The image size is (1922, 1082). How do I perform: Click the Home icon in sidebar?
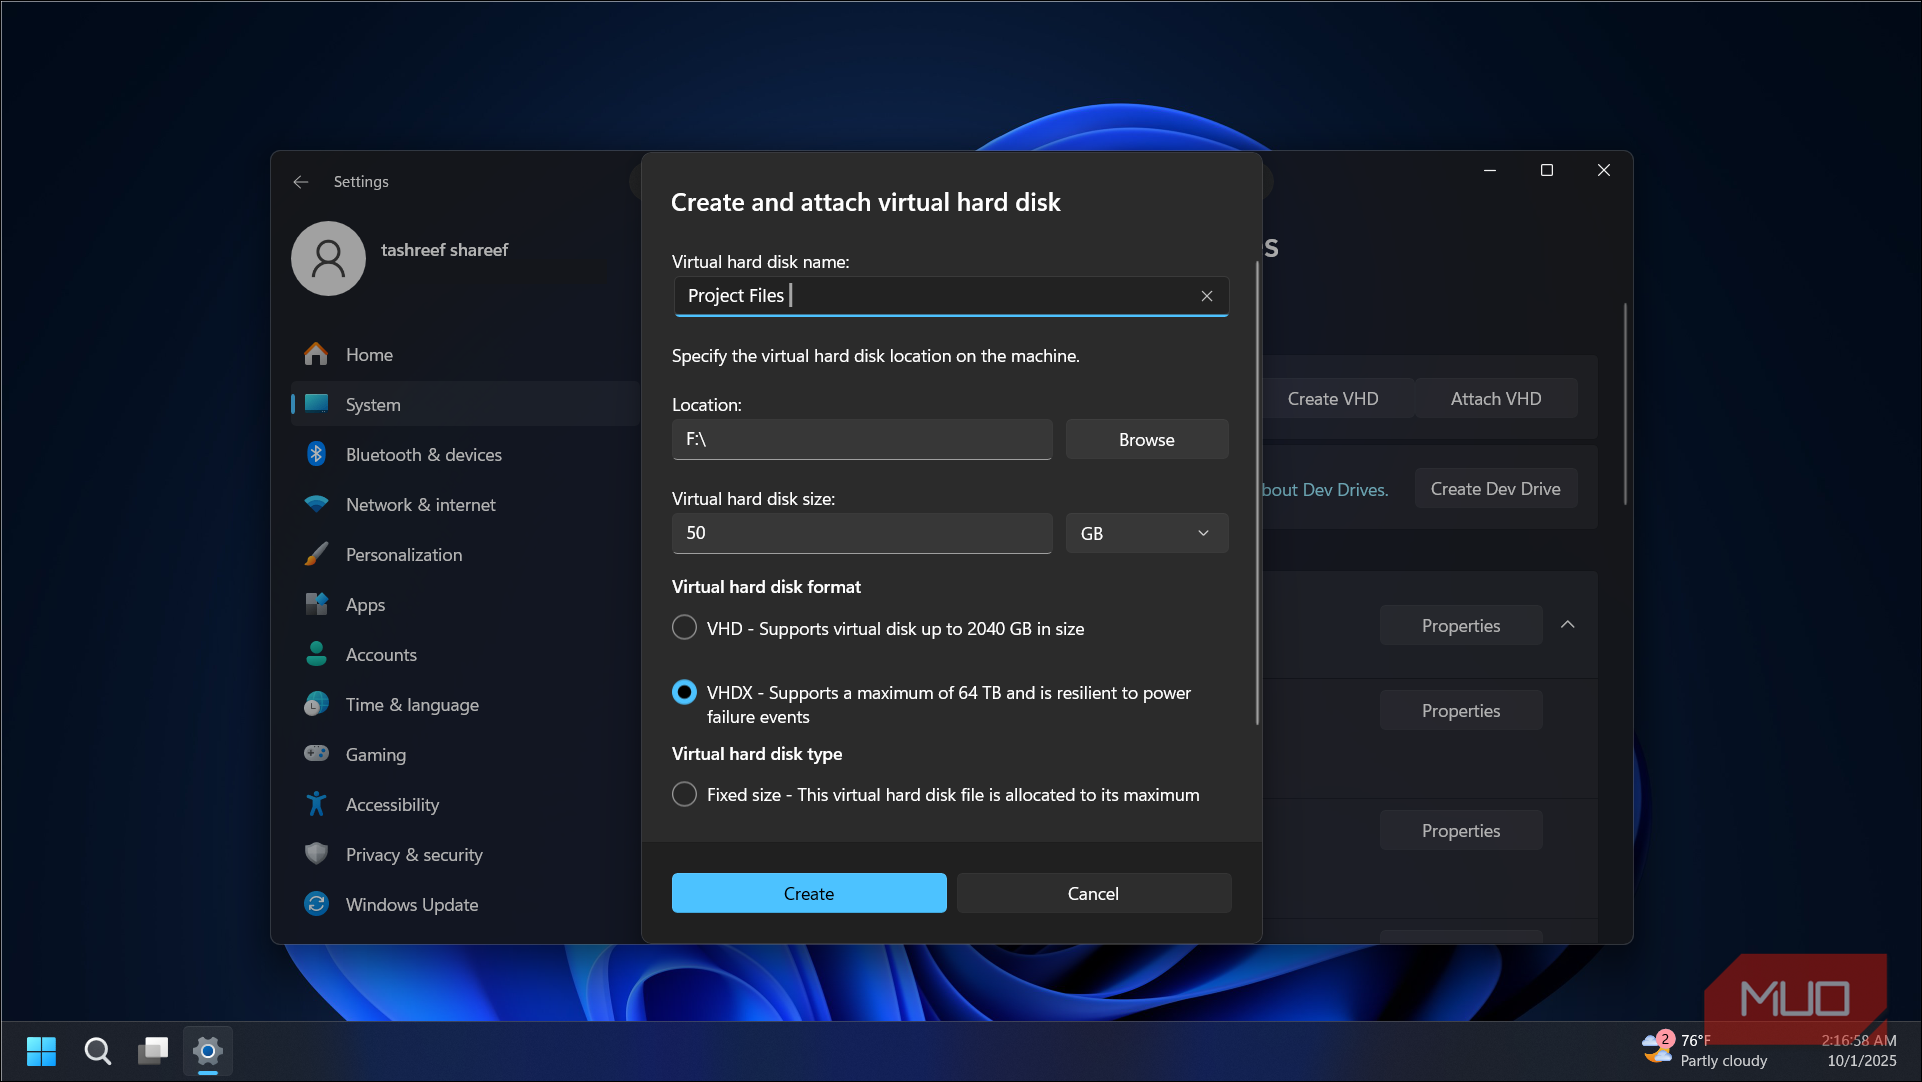coord(316,354)
